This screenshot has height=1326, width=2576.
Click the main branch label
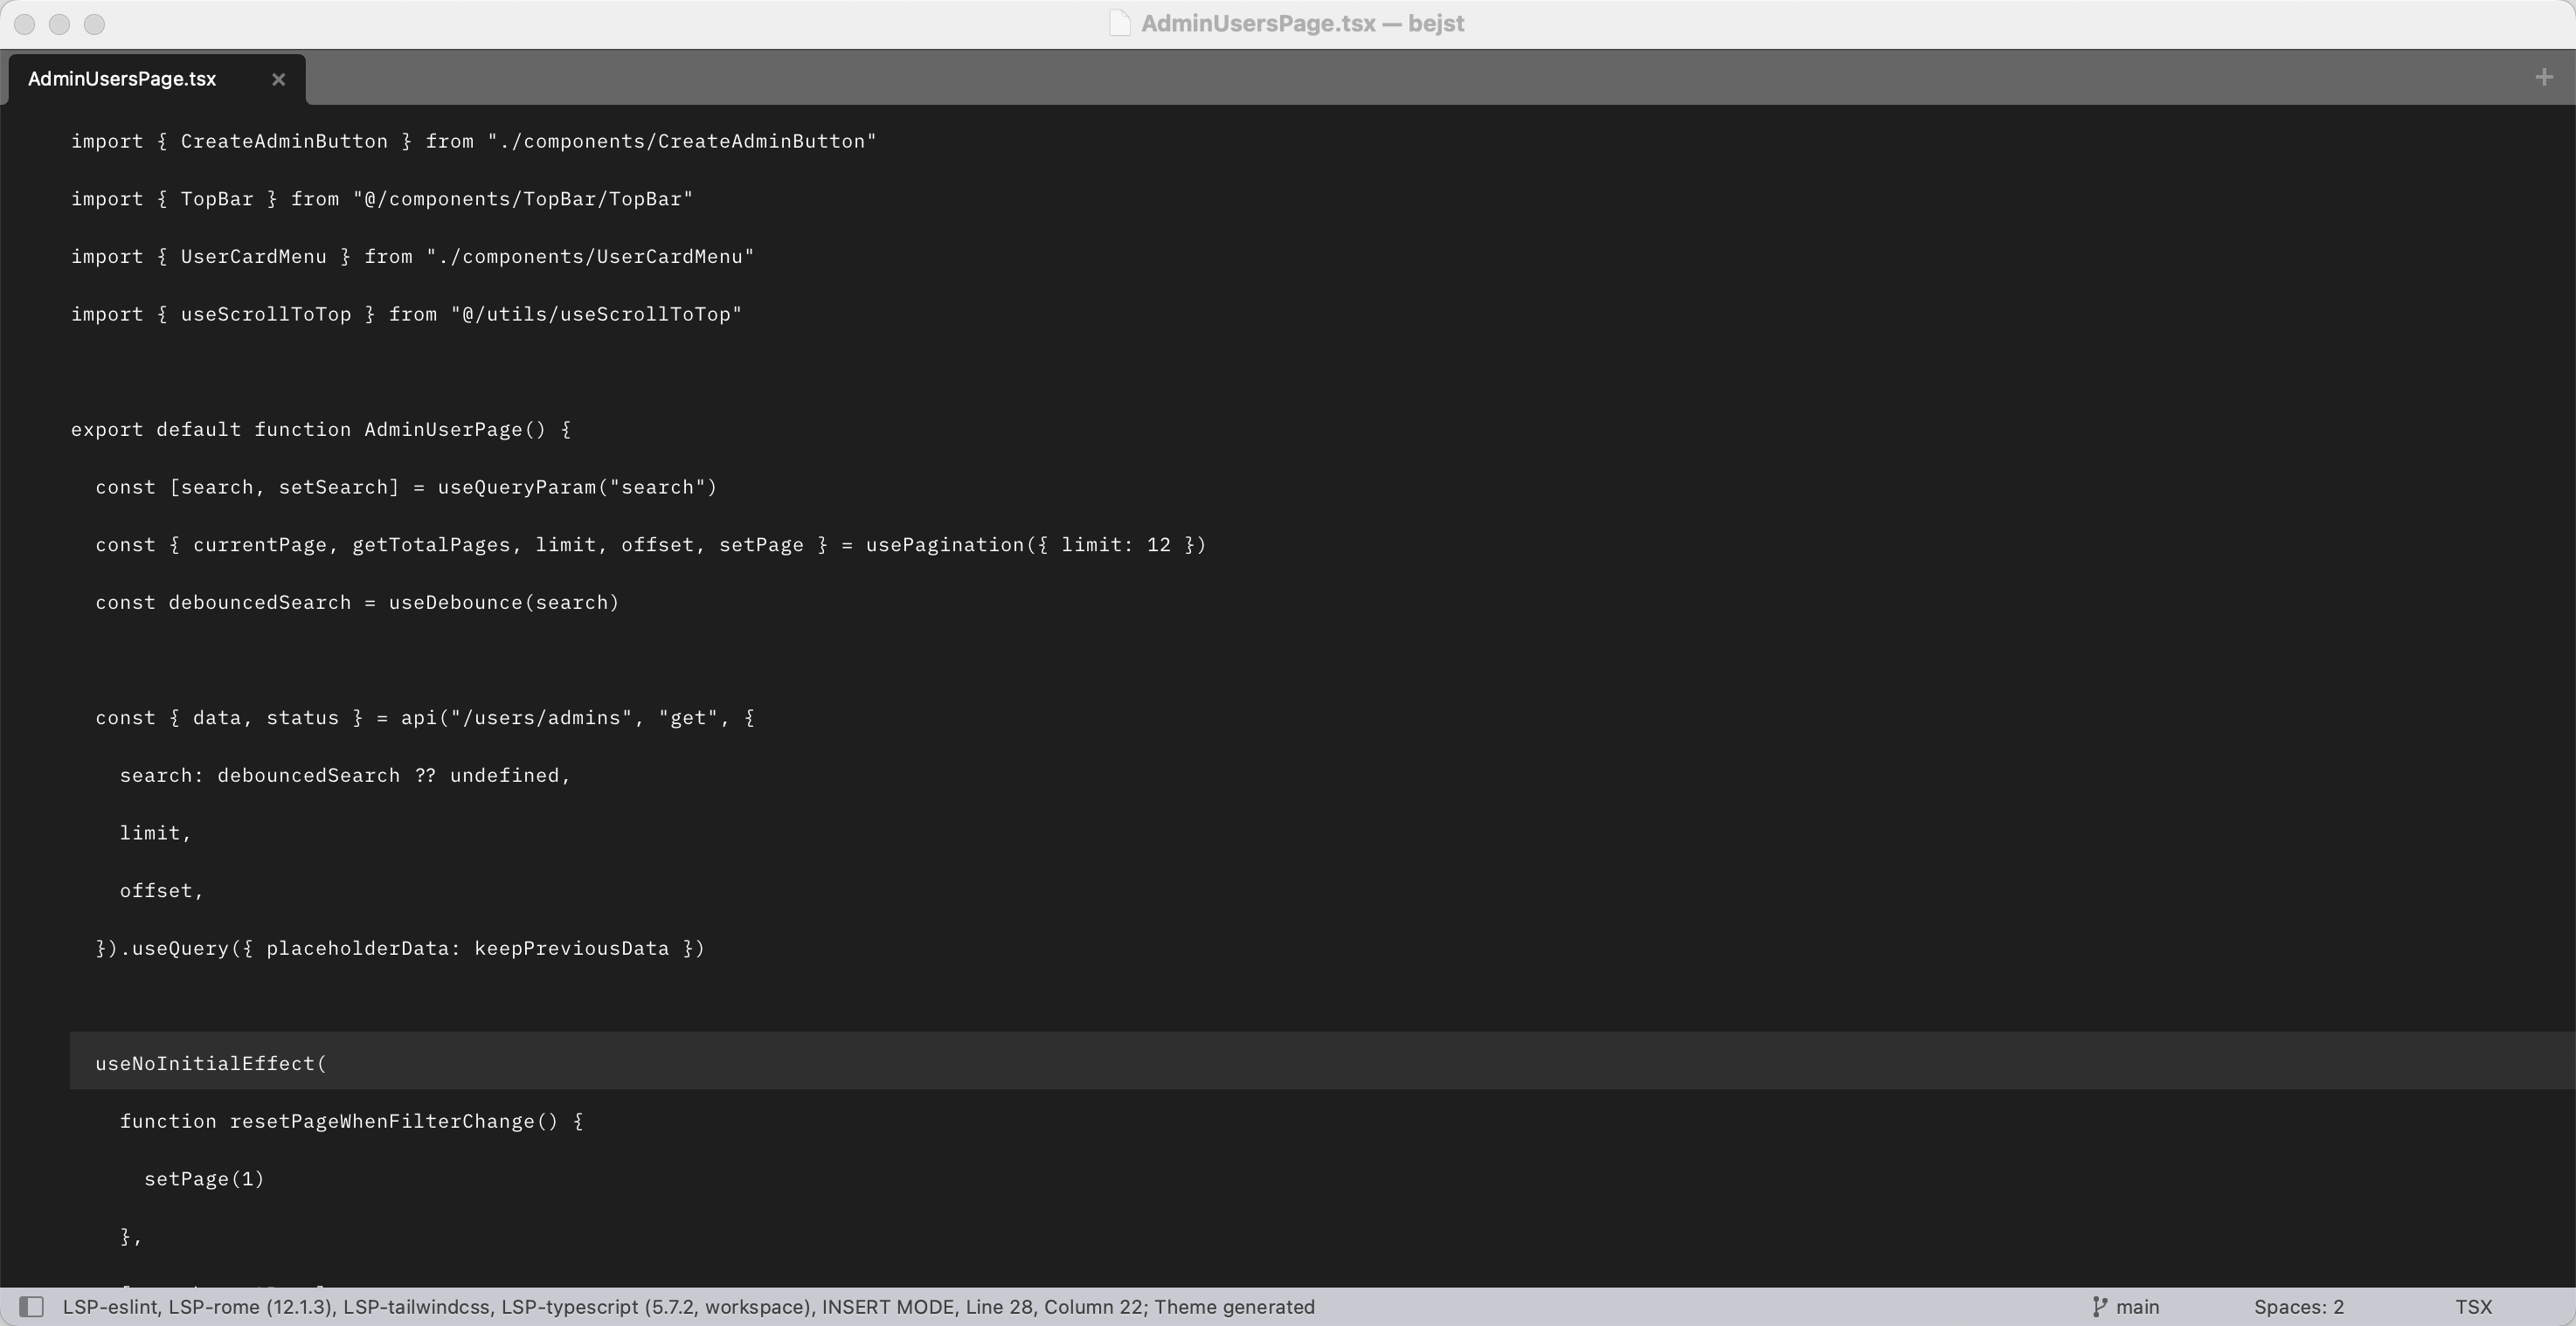click(2137, 1307)
